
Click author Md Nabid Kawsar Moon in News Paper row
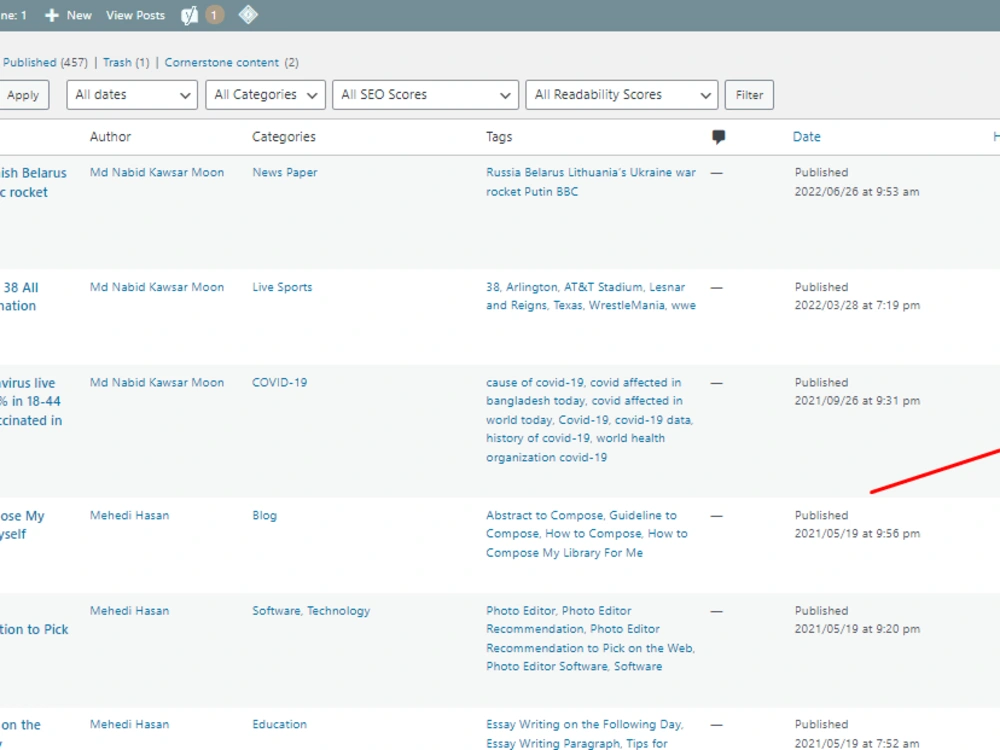[x=157, y=172]
